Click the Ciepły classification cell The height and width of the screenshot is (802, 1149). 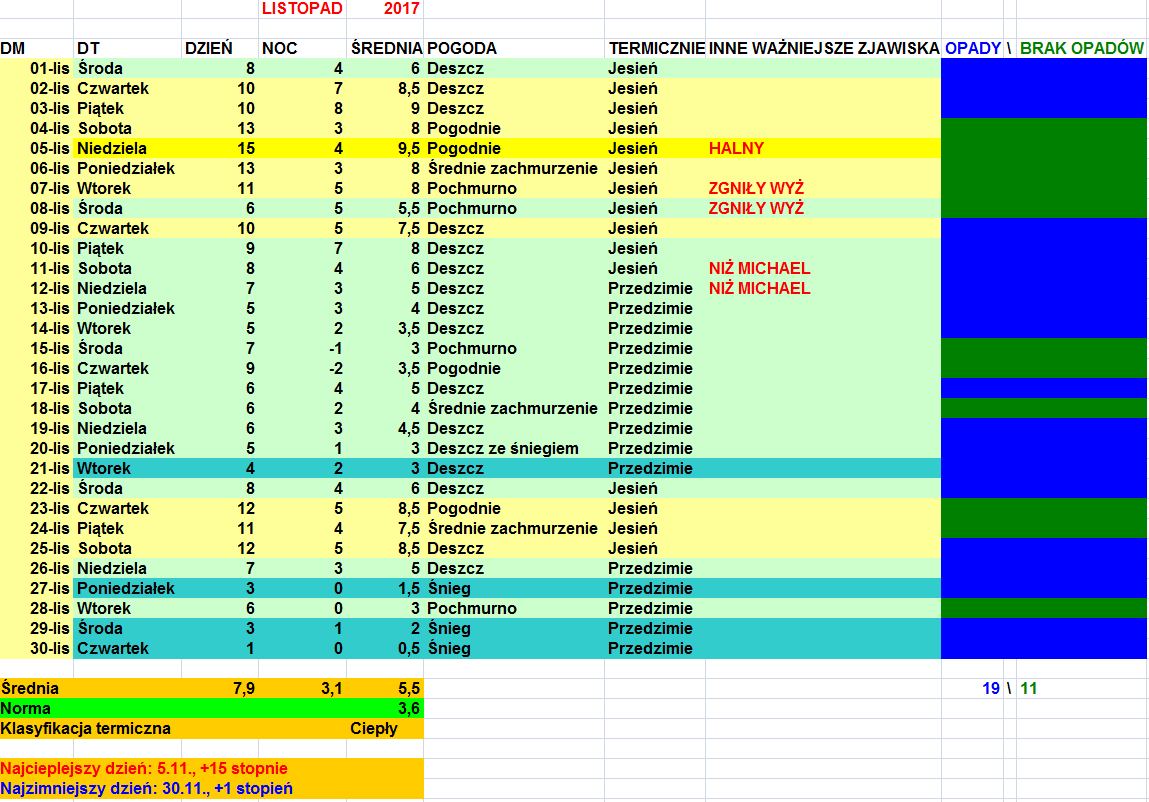click(374, 728)
